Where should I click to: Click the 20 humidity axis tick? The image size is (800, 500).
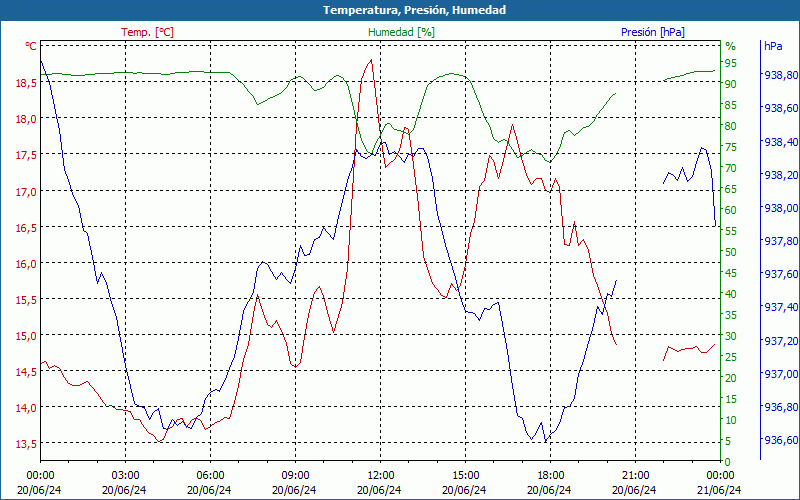tap(731, 378)
